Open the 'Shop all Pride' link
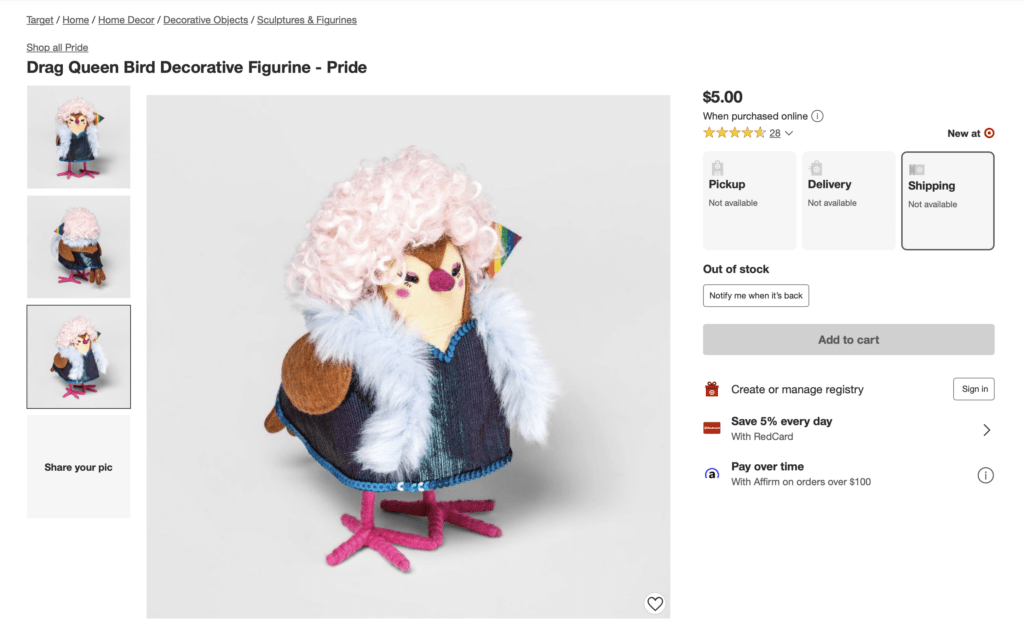 [x=56, y=47]
